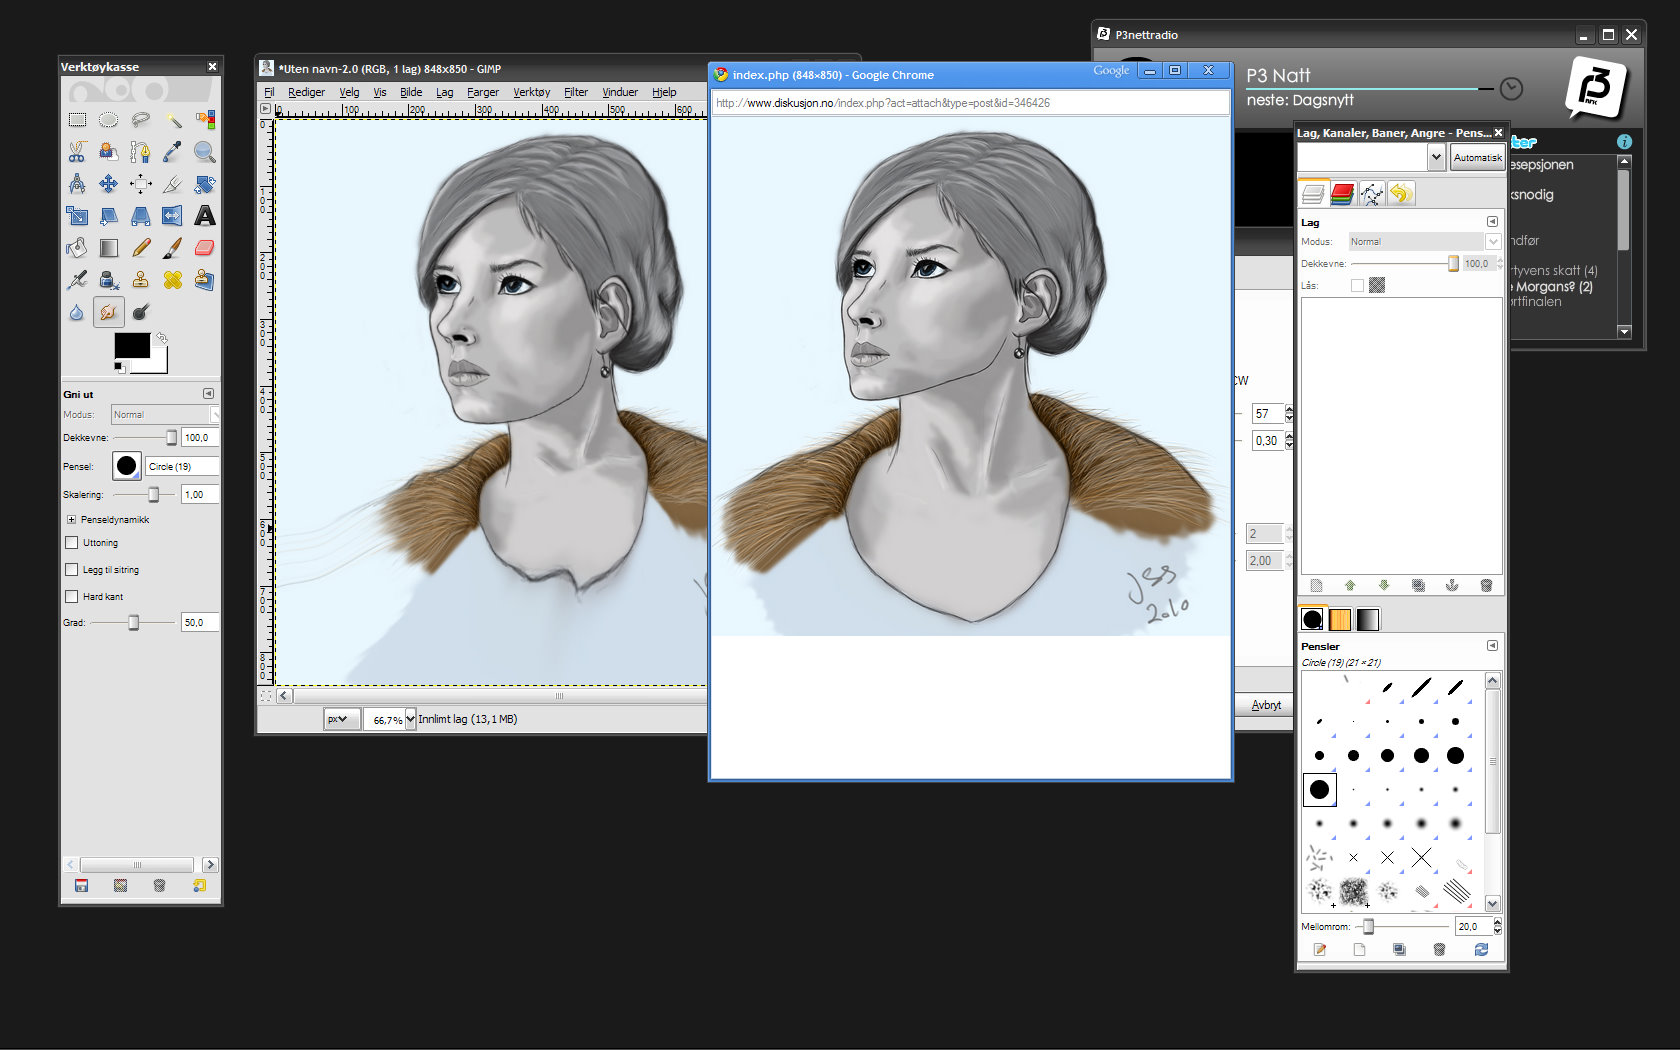Switch to the Undo History tab

tap(1401, 194)
